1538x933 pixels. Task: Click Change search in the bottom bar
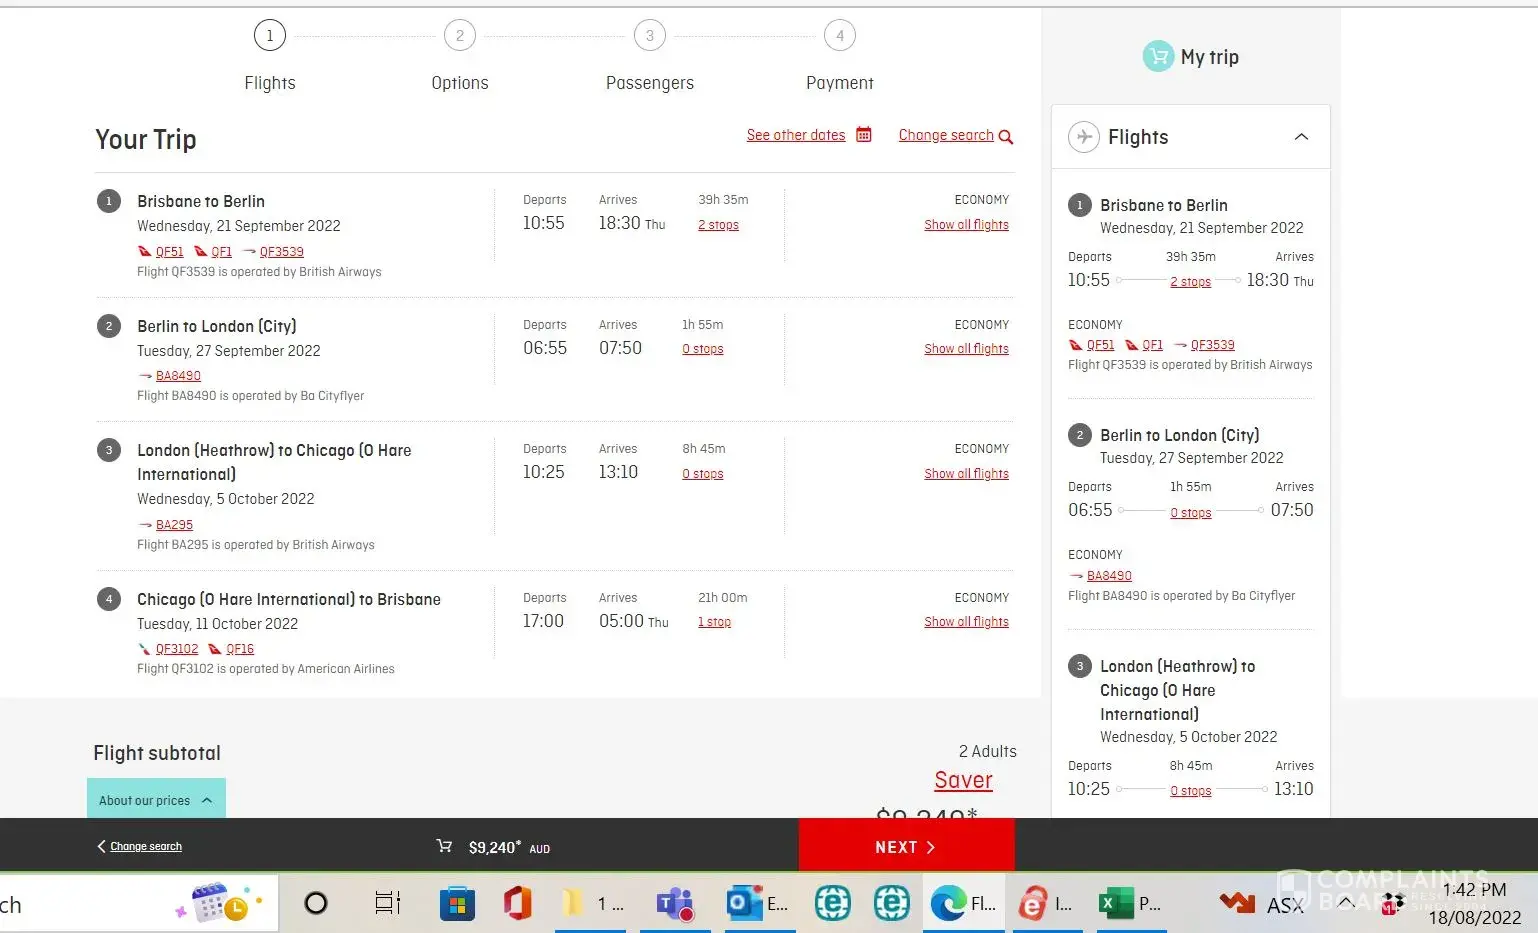click(x=146, y=846)
